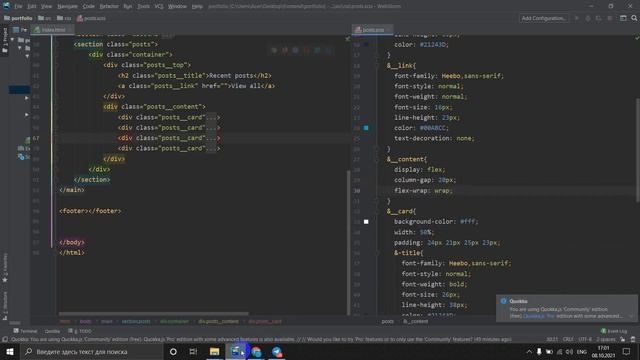The width and height of the screenshot is (640, 360).
Task: Click the Debug bug icon in toolbar
Action: (588, 18)
